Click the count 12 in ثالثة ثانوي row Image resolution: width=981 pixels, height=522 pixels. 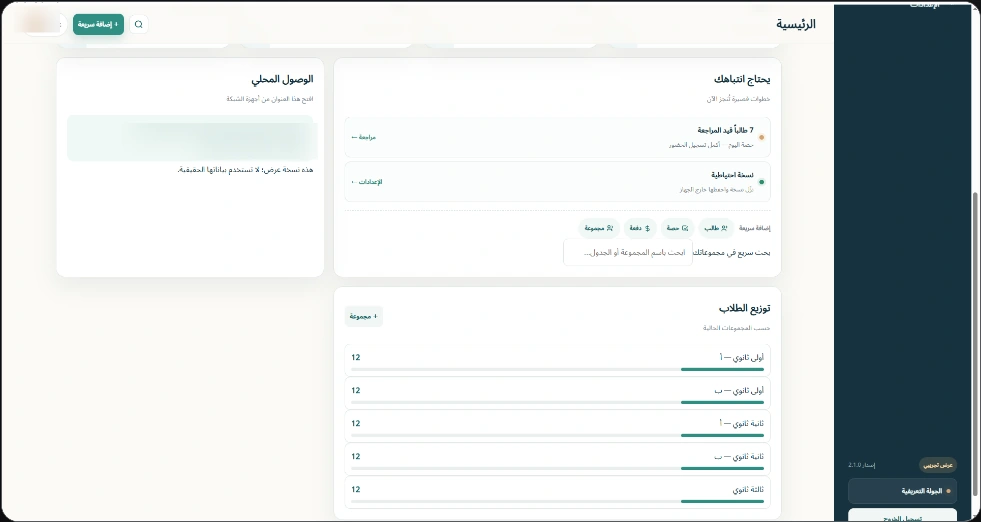pyautogui.click(x=356, y=489)
